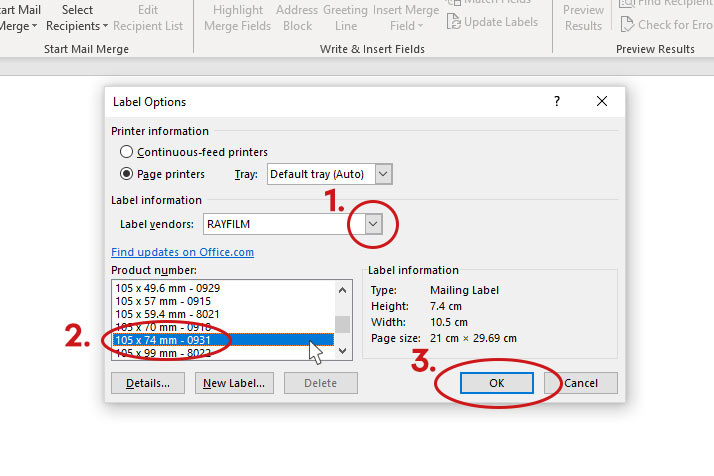Viewport: 714px width, 476px height.
Task: Click product list scroll down arrow
Action: point(343,351)
